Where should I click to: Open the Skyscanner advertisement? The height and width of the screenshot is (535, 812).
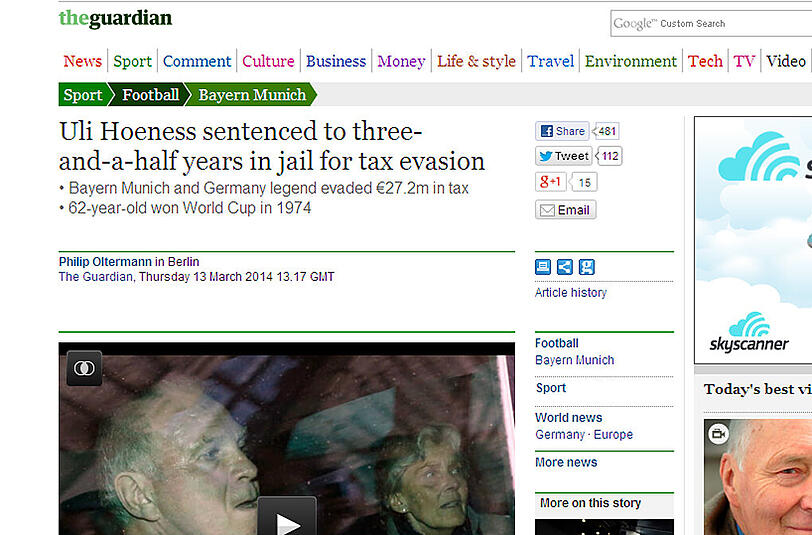coord(753,240)
